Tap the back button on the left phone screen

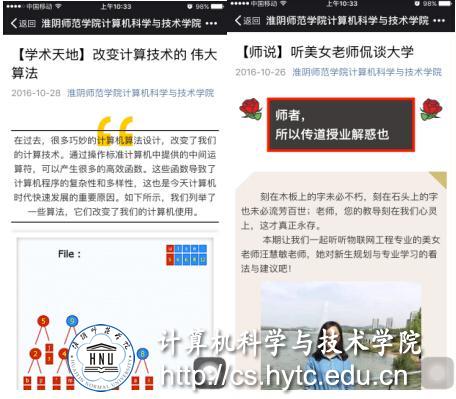[x=23, y=23]
